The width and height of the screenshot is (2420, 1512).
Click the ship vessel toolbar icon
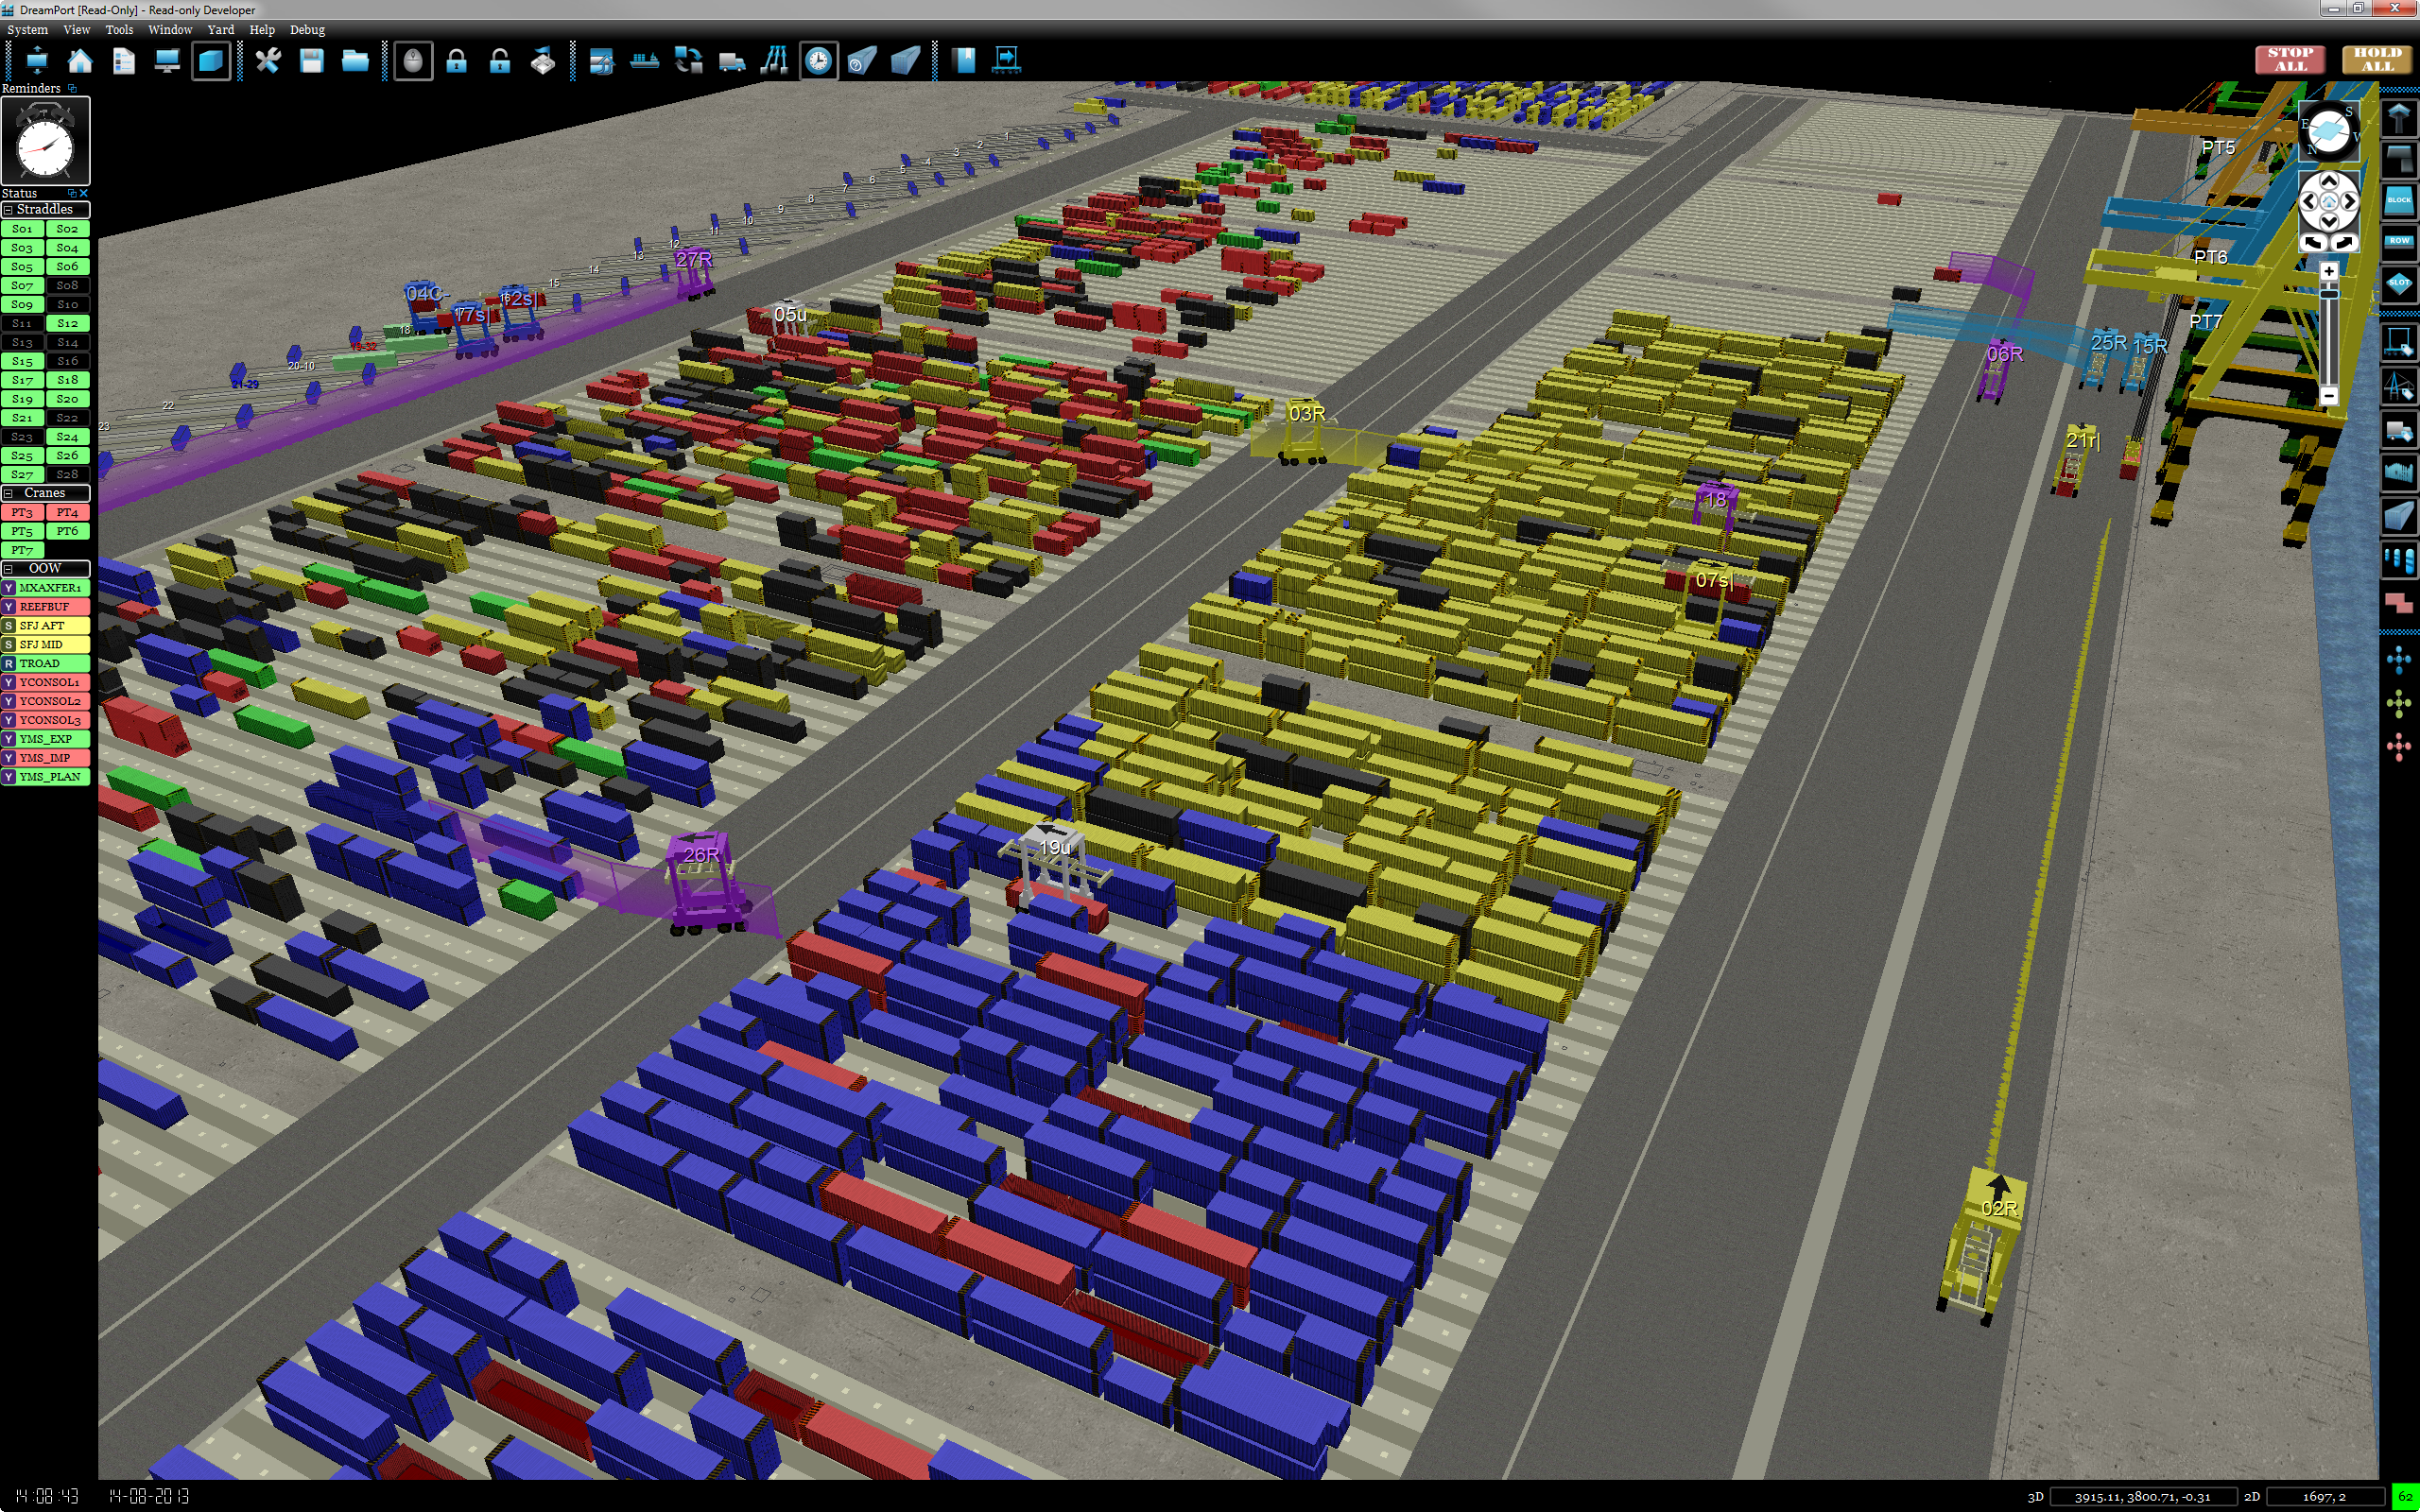pos(645,61)
